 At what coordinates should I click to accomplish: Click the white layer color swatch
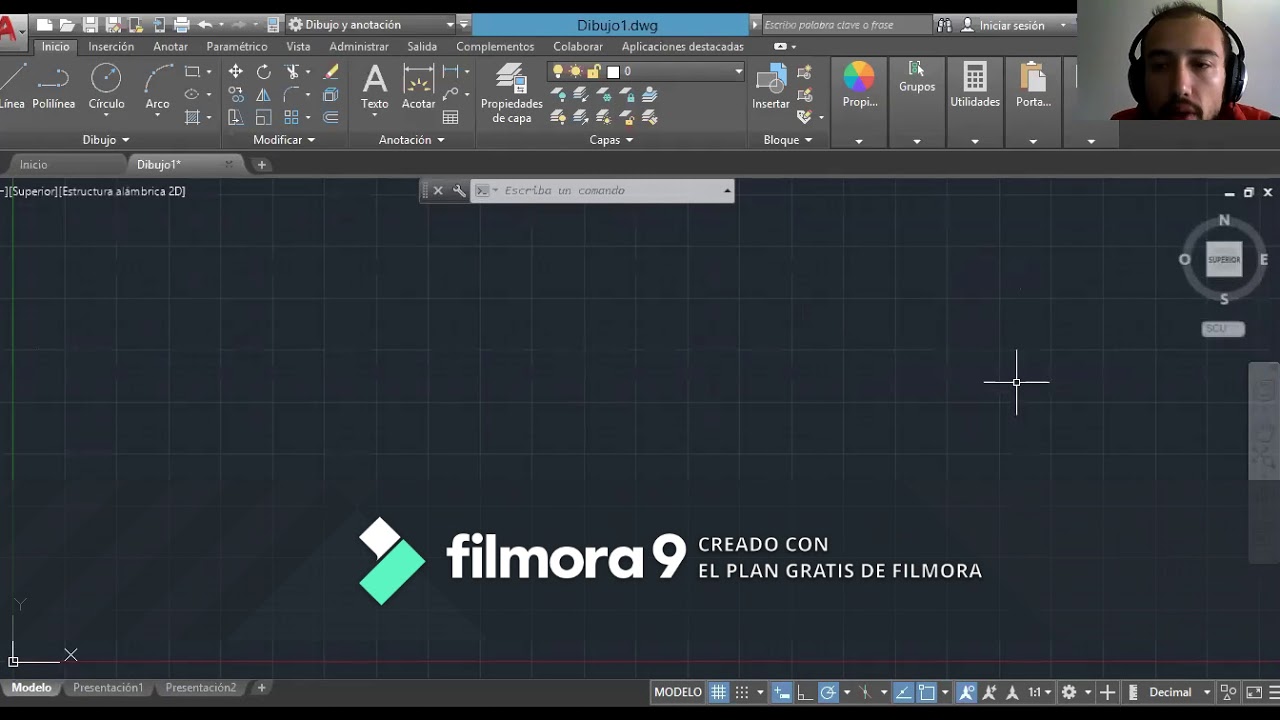(x=613, y=71)
